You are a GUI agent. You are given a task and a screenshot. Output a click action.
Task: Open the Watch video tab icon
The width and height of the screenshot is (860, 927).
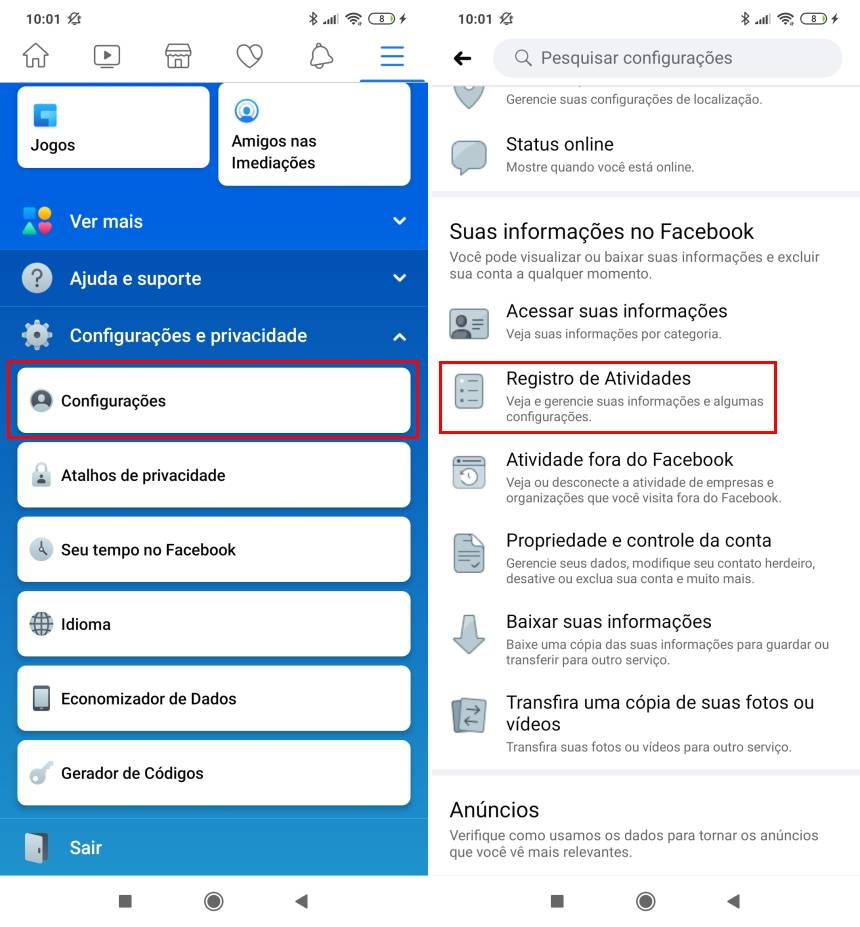click(107, 56)
